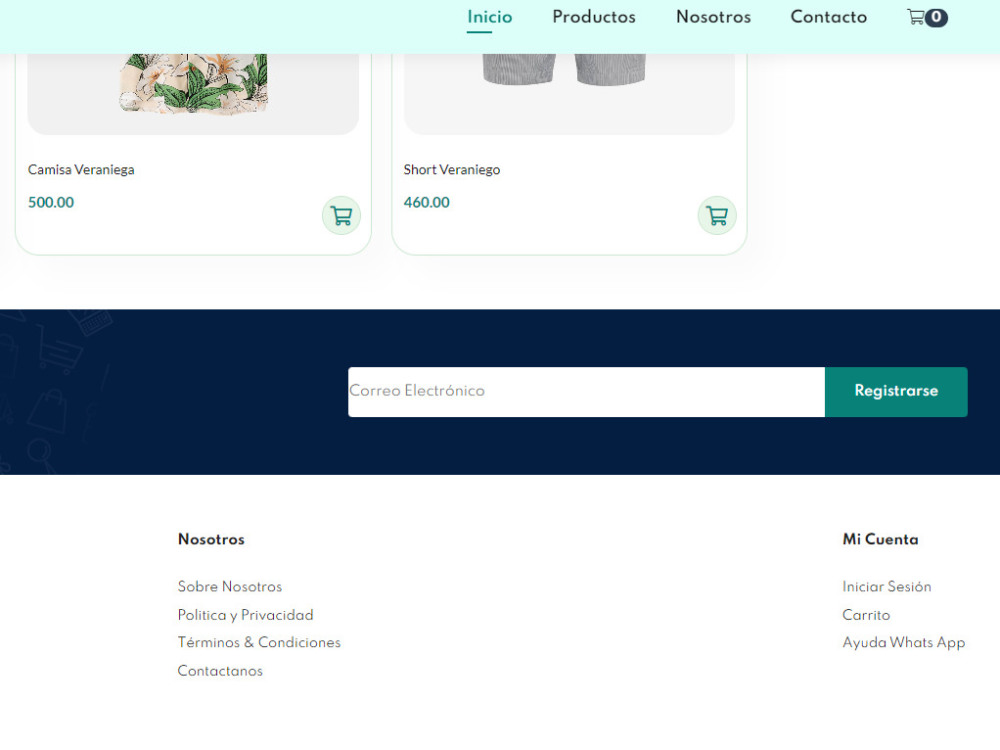Screen dimensions: 1000x750
Task: Open Términos & Condiciones link
Action: coord(259,642)
